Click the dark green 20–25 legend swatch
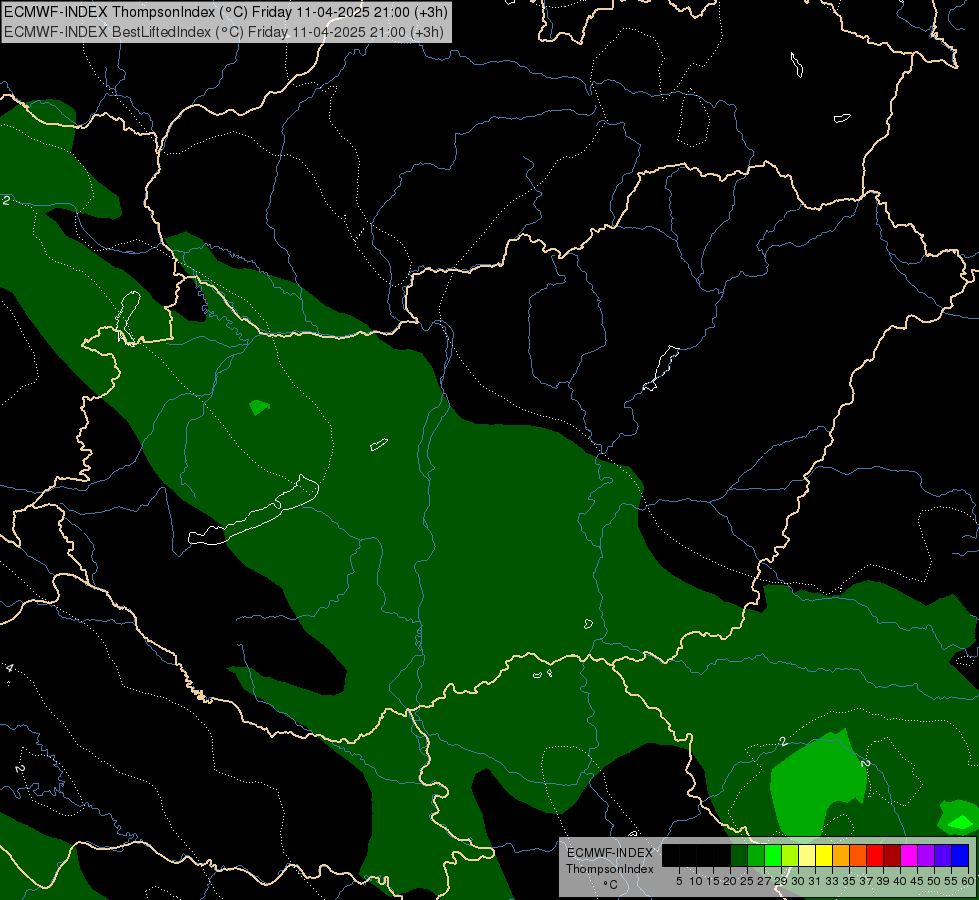 point(739,855)
